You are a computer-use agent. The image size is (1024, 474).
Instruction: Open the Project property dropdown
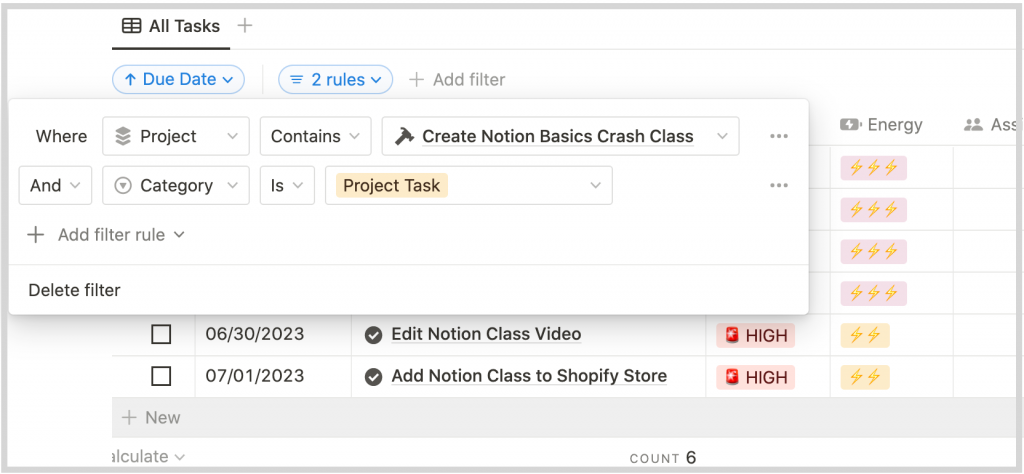tap(176, 136)
